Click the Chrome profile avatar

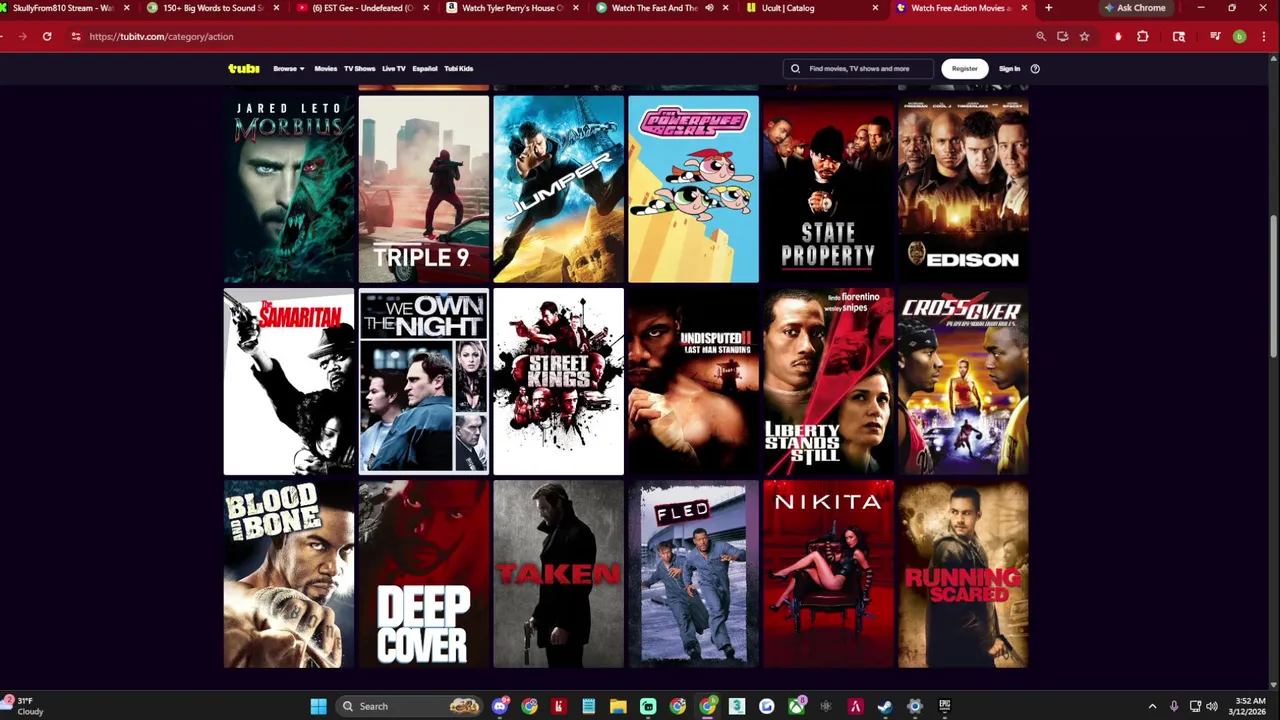tap(1239, 36)
